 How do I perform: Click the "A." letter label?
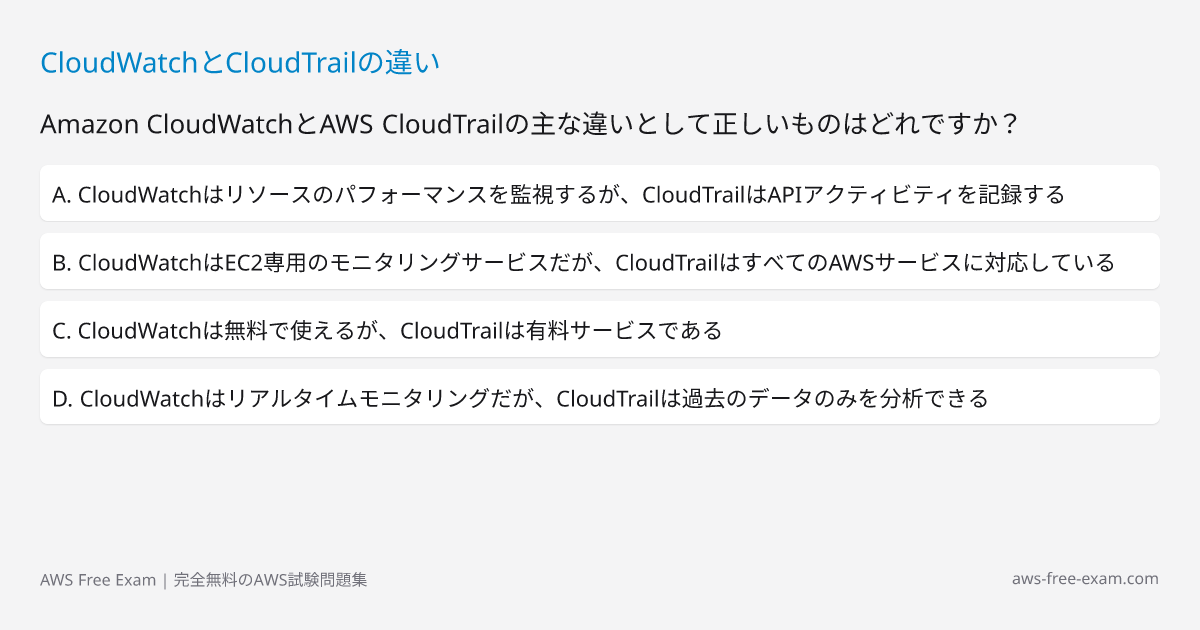coord(61,194)
